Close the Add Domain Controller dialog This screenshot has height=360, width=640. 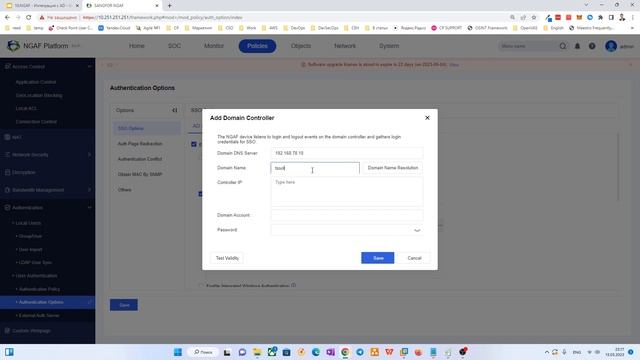tap(427, 118)
